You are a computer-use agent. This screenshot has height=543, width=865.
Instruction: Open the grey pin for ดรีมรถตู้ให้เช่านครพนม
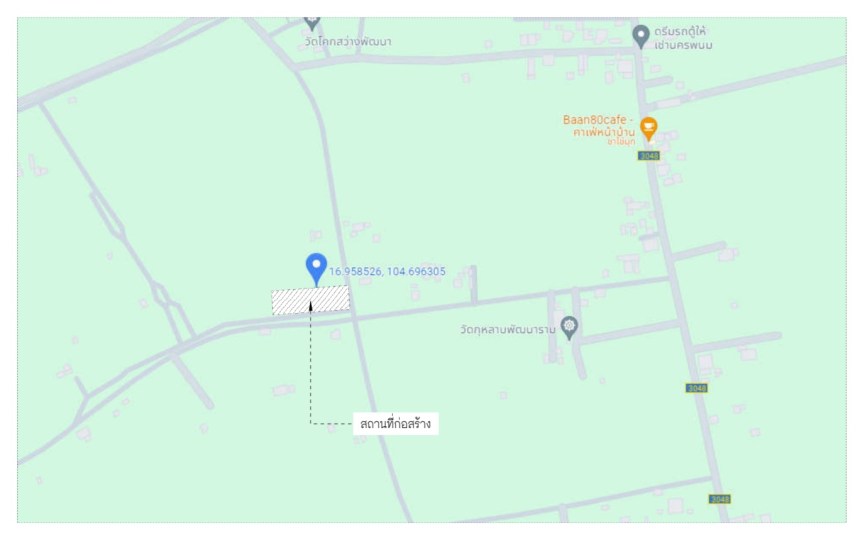640,37
